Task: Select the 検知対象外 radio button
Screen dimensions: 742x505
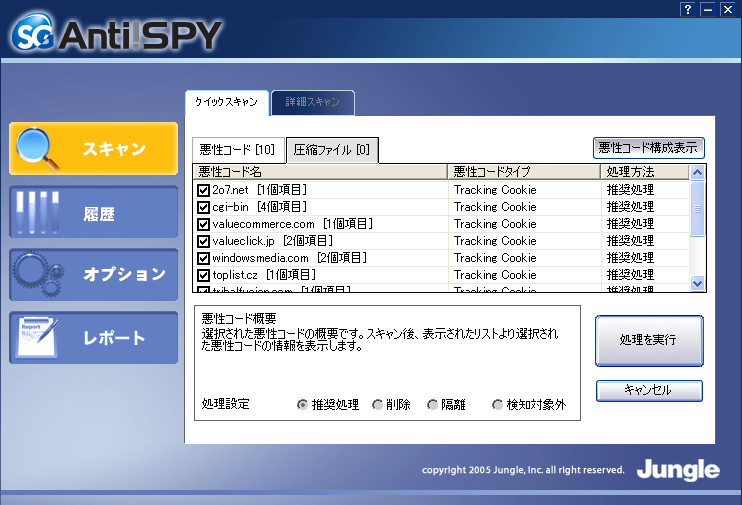Action: click(497, 405)
